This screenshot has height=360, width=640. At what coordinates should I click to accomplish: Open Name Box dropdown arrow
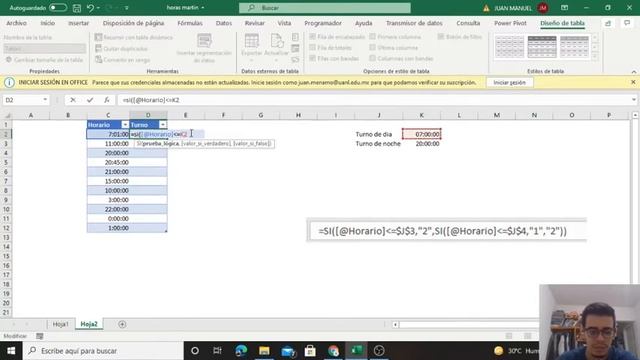tap(45, 100)
